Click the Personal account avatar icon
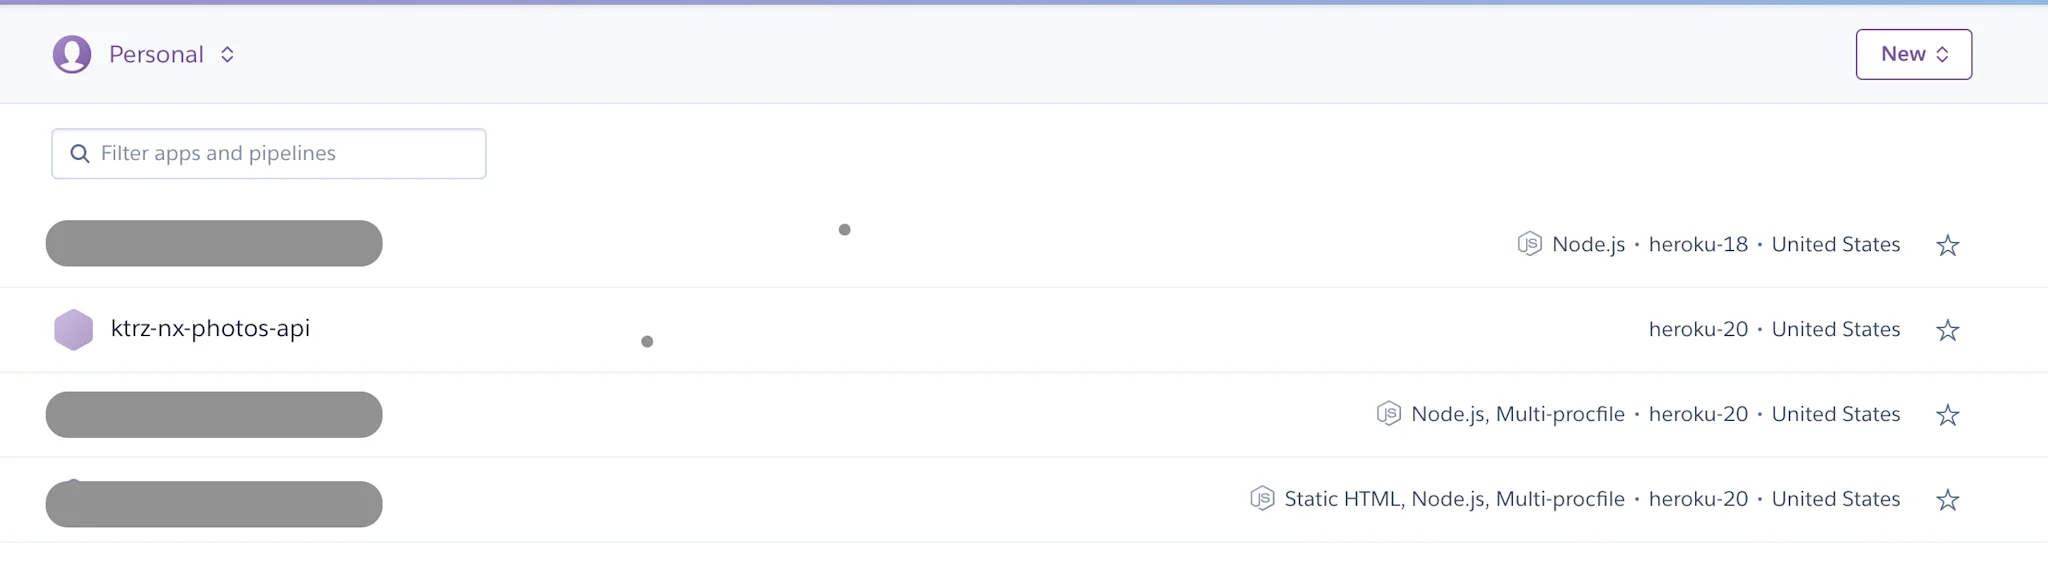Viewport: 2048px width, 578px height. point(71,53)
